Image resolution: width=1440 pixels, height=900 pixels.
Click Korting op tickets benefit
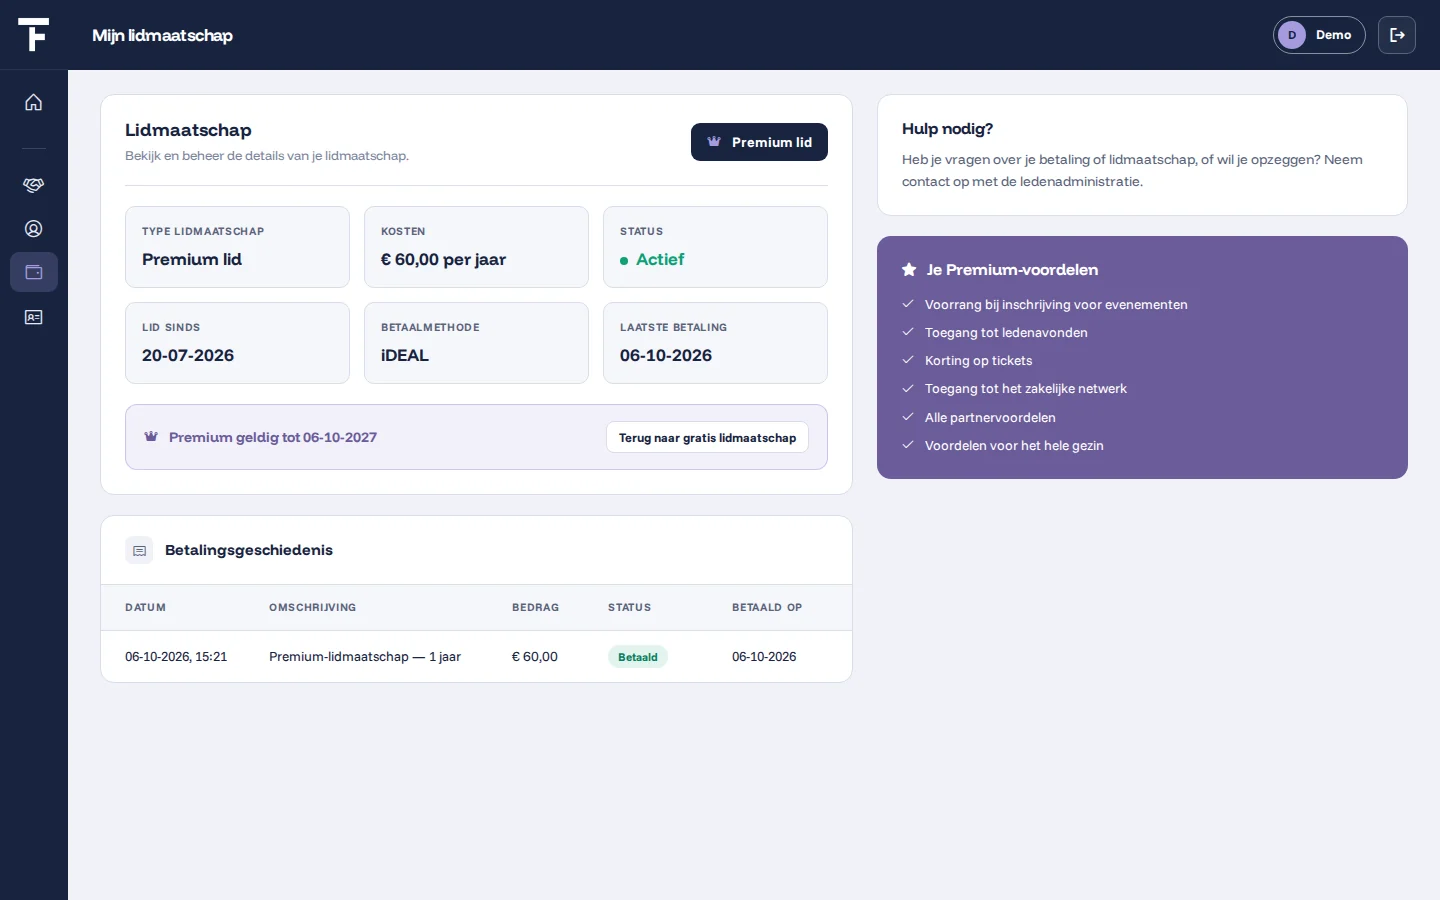point(978,361)
